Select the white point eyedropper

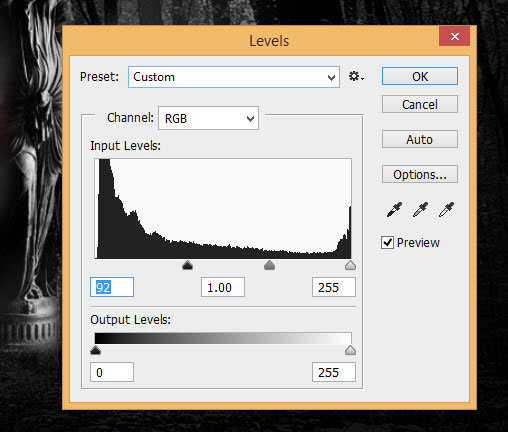[x=446, y=209]
